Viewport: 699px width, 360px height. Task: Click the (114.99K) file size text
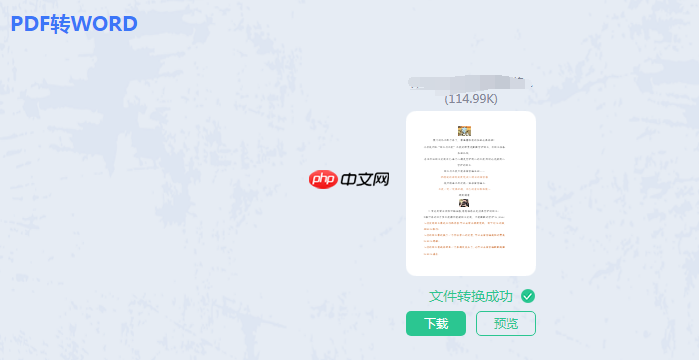coord(471,99)
